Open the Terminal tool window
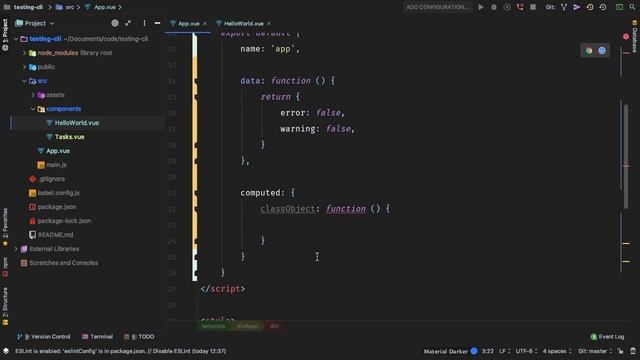Viewport: 640px width, 360px height. (x=97, y=337)
